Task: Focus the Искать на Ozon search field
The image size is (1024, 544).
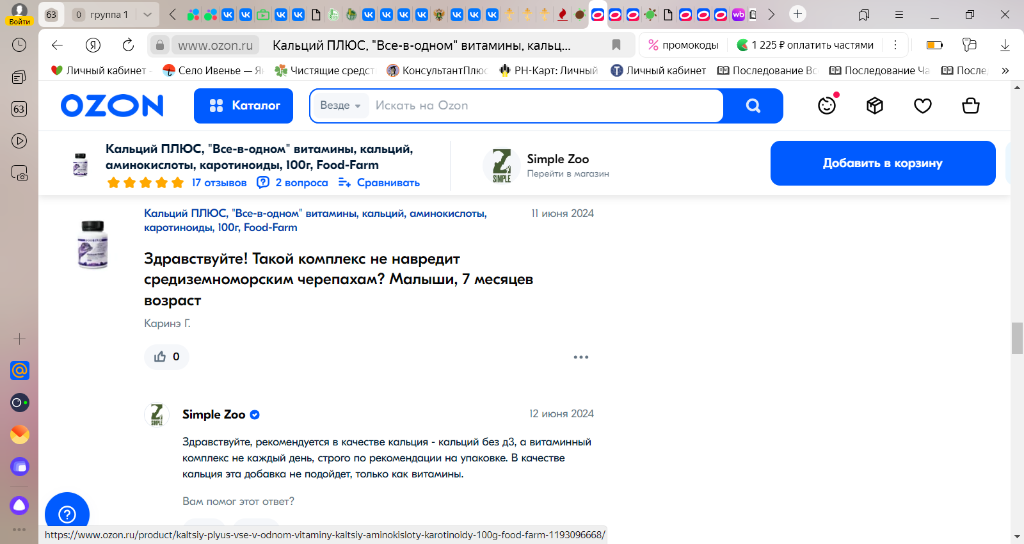Action: coord(545,106)
